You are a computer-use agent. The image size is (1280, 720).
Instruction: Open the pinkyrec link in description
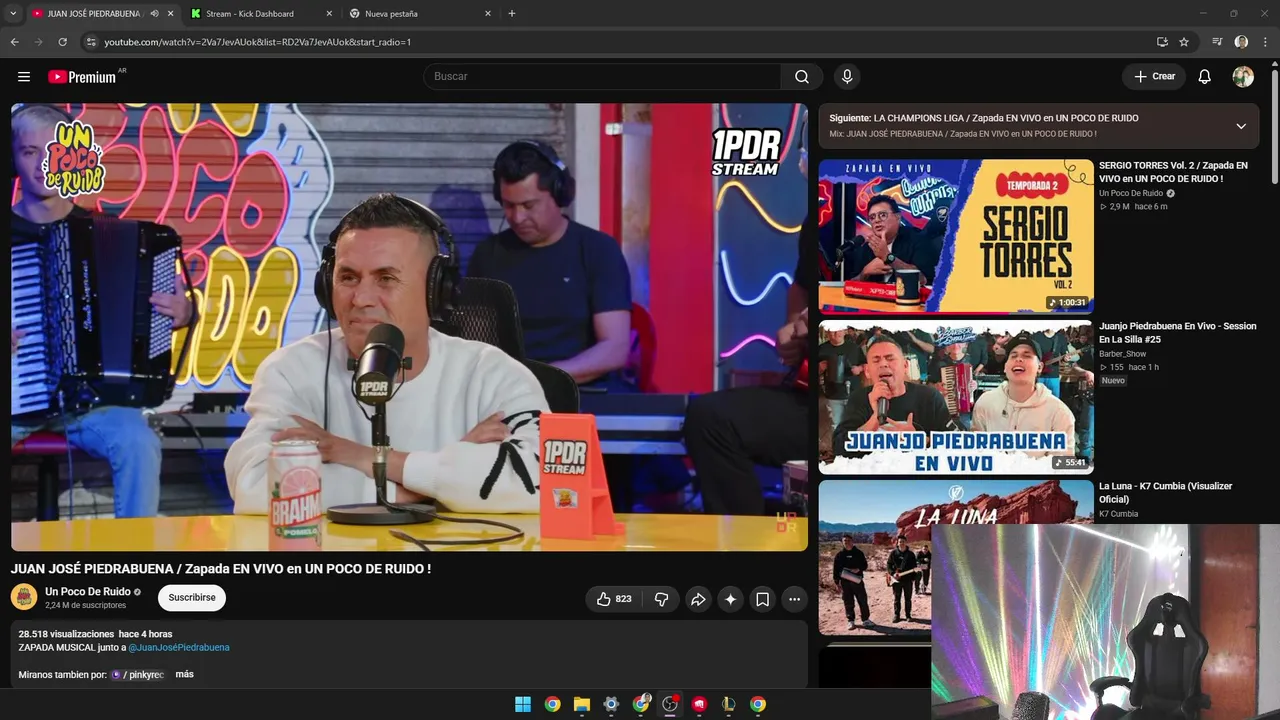pyautogui.click(x=140, y=675)
